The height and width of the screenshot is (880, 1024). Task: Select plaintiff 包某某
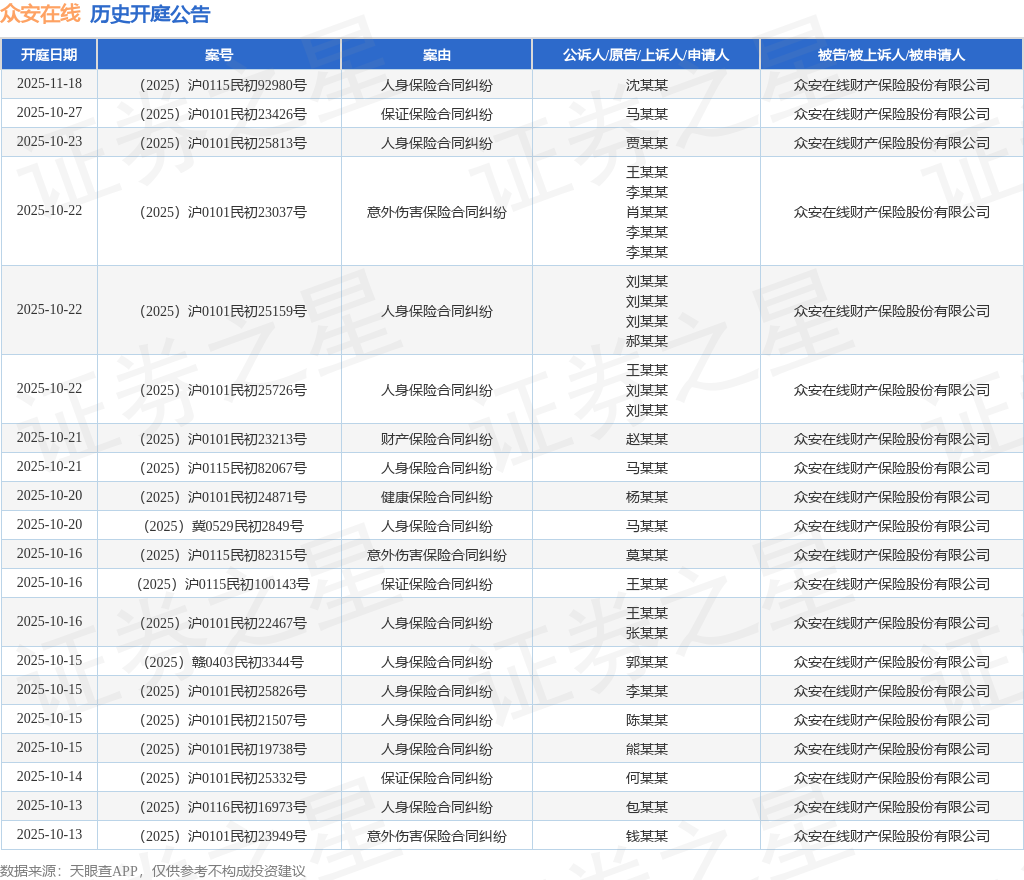tap(647, 808)
